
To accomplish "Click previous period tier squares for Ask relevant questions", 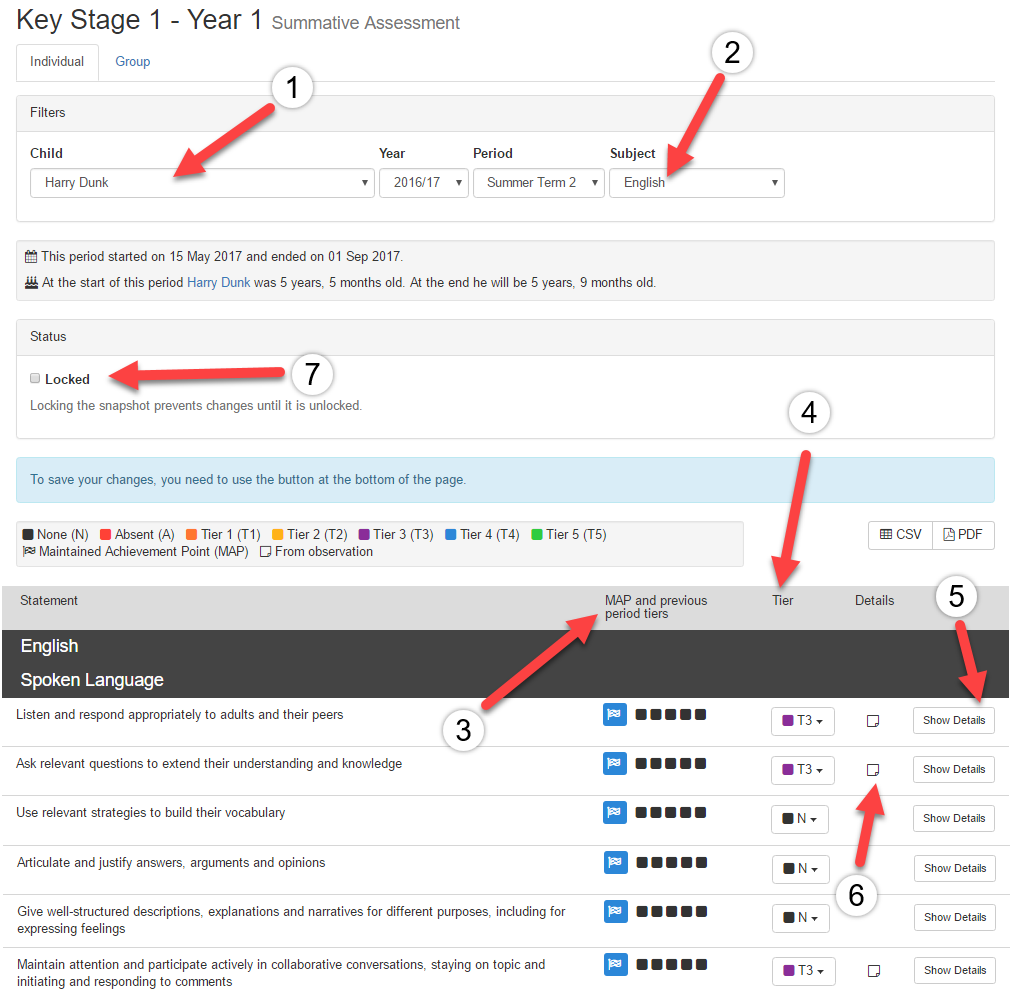I will pos(671,764).
